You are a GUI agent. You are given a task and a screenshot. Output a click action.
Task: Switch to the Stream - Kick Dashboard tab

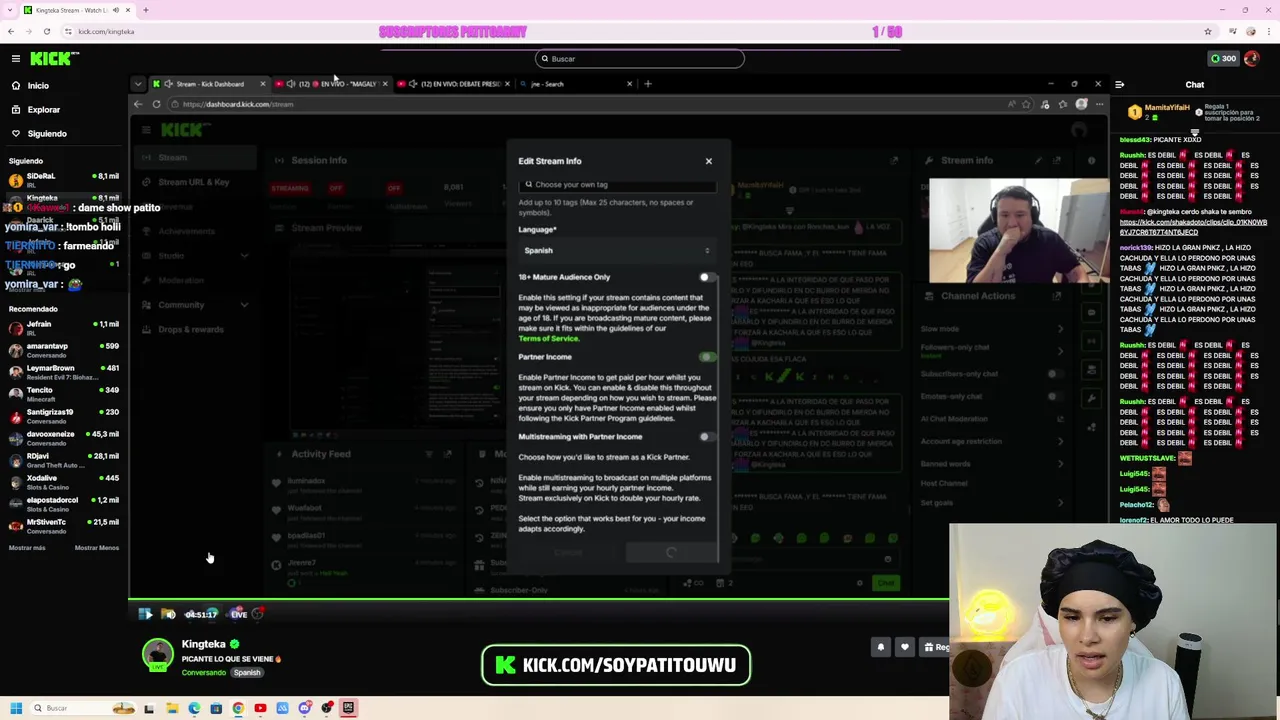point(208,84)
